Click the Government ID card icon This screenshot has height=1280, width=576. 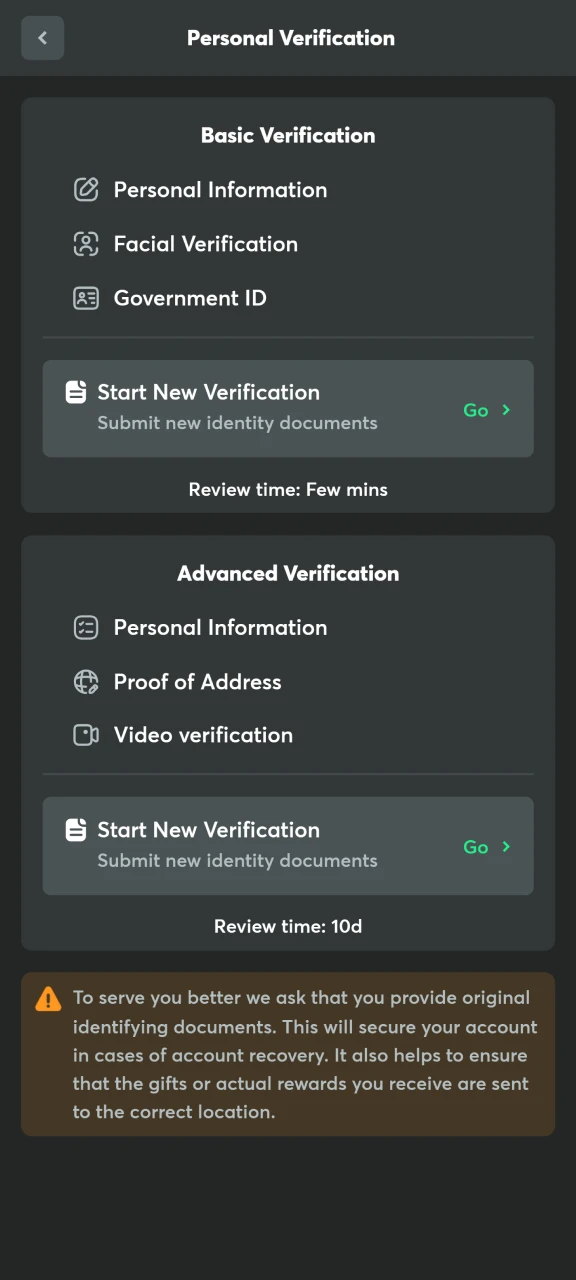pos(86,297)
